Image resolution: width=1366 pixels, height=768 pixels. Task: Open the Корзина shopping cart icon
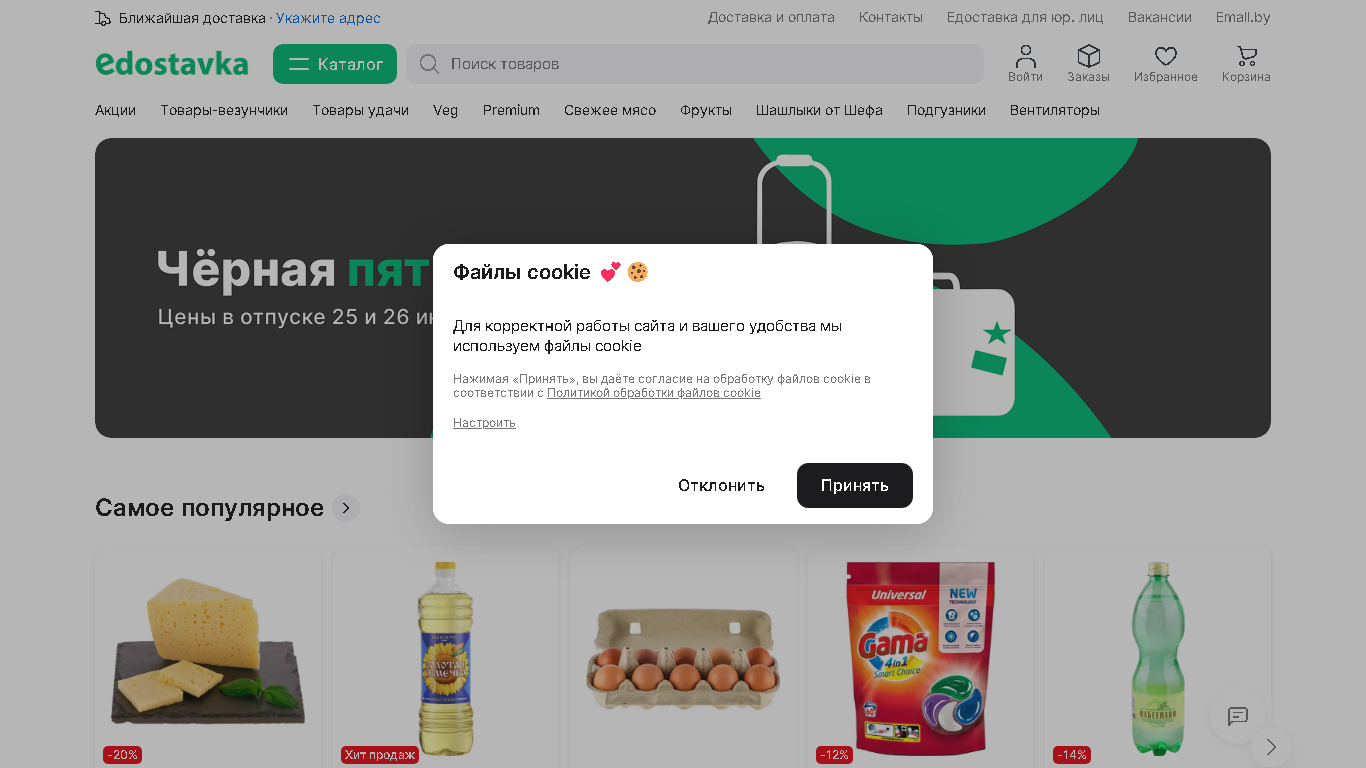coord(1246,56)
